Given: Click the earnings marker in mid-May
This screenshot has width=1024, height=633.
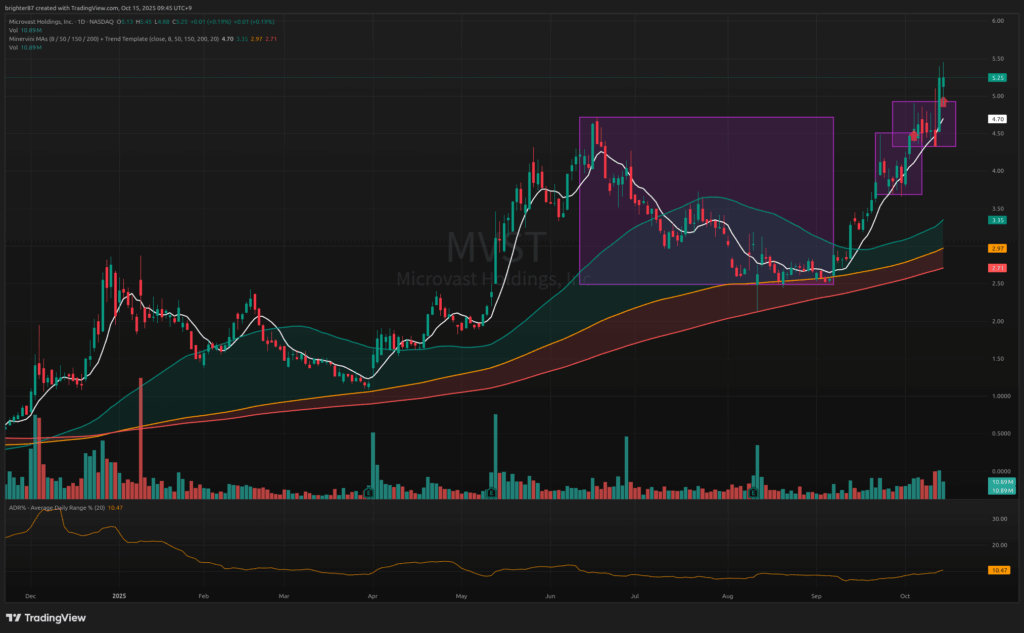Looking at the screenshot, I should (x=492, y=493).
